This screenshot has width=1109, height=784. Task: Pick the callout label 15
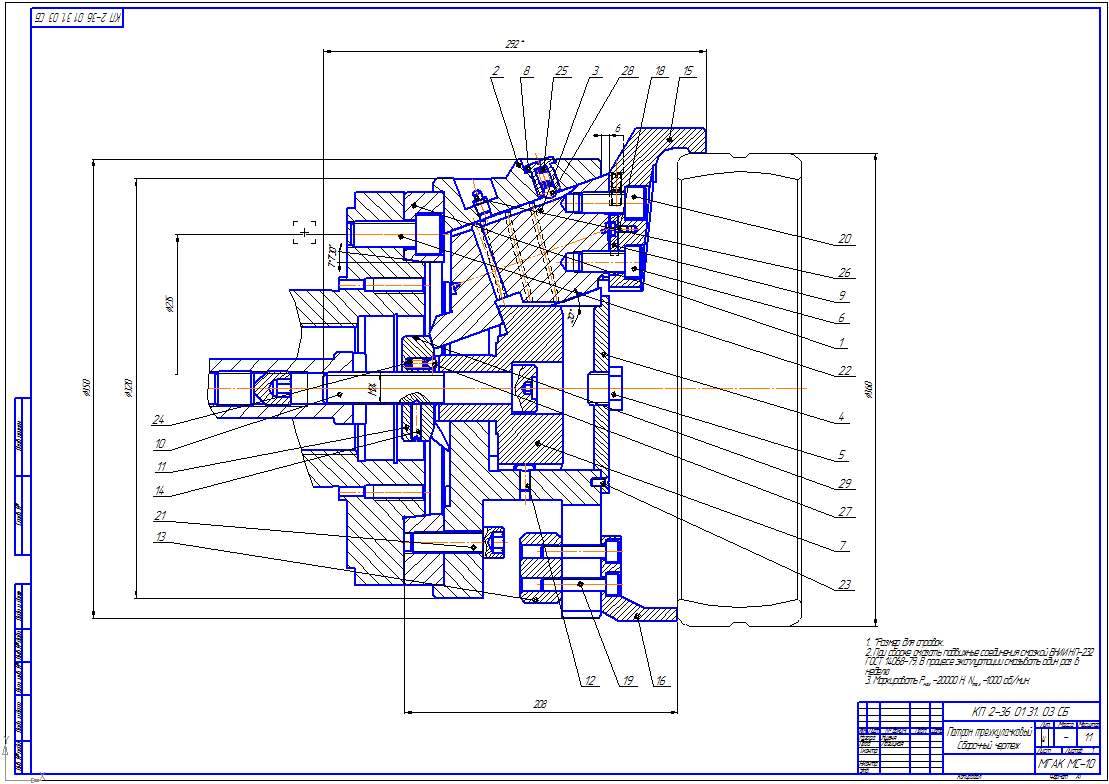click(x=688, y=71)
